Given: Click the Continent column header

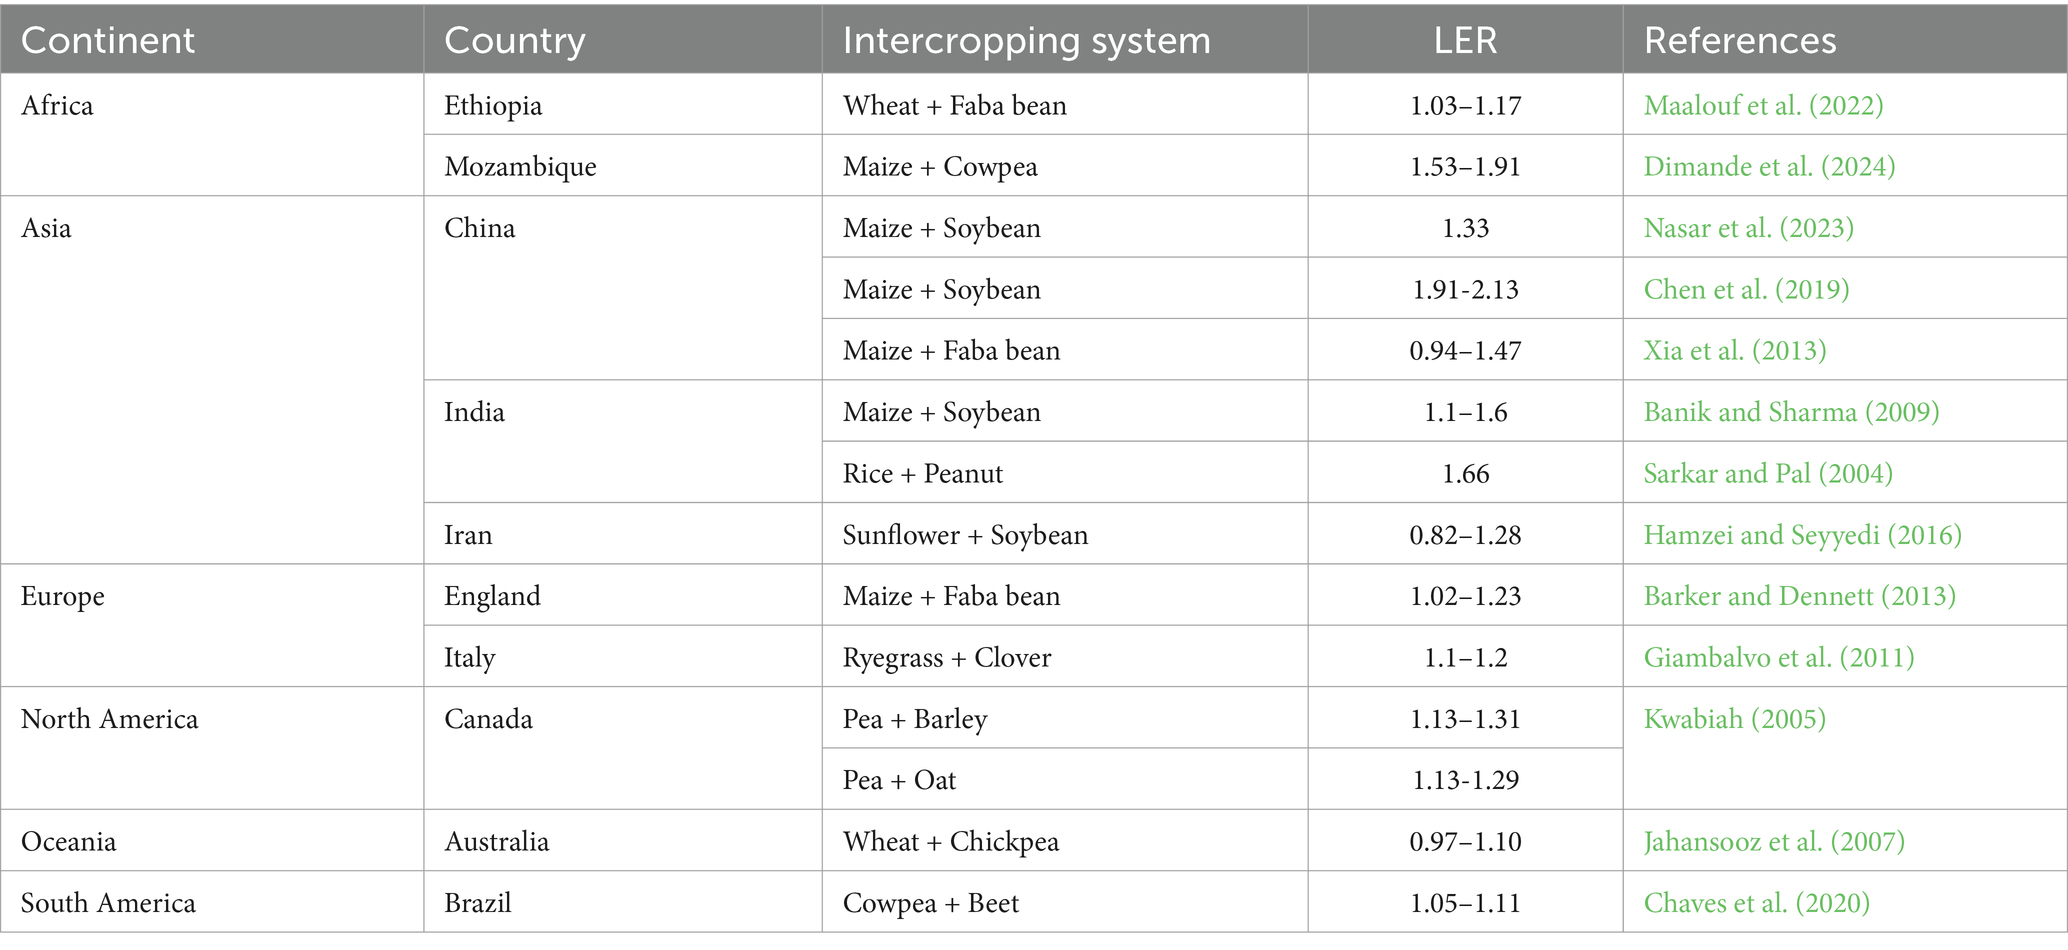Looking at the screenshot, I should pos(107,40).
